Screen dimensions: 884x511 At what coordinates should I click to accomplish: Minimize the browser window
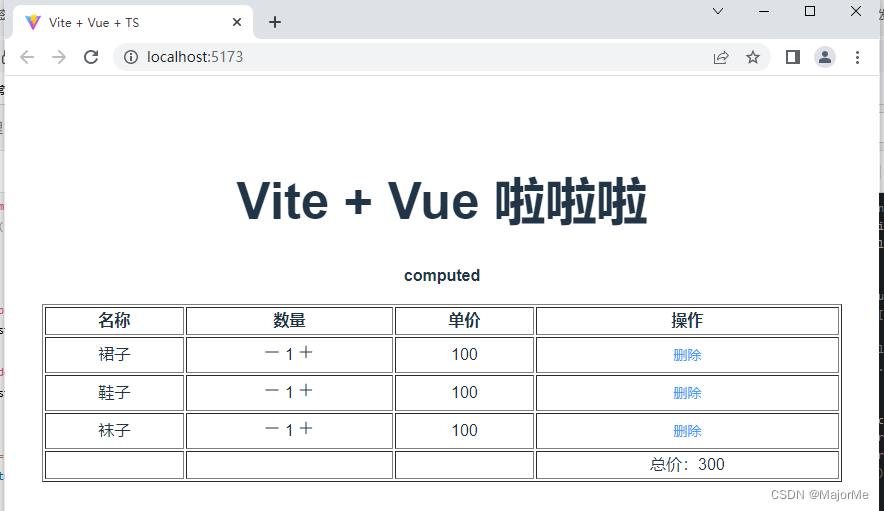(x=764, y=11)
